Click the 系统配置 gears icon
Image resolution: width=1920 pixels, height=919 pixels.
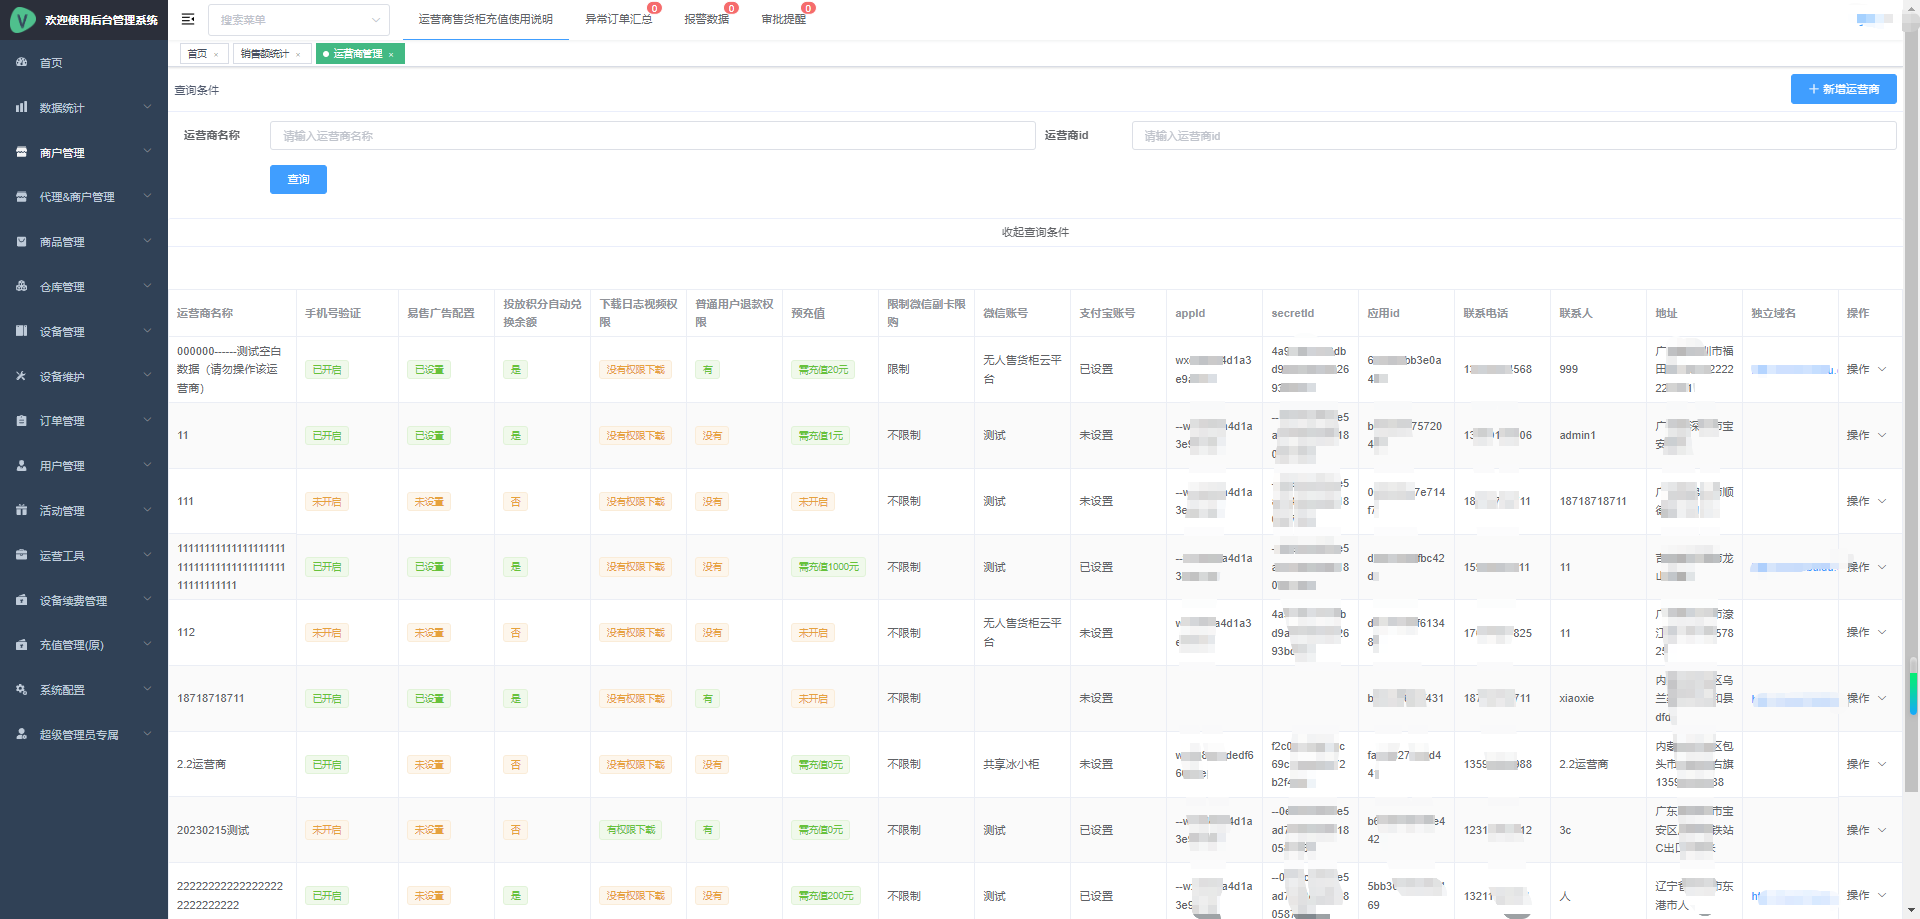[x=22, y=690]
